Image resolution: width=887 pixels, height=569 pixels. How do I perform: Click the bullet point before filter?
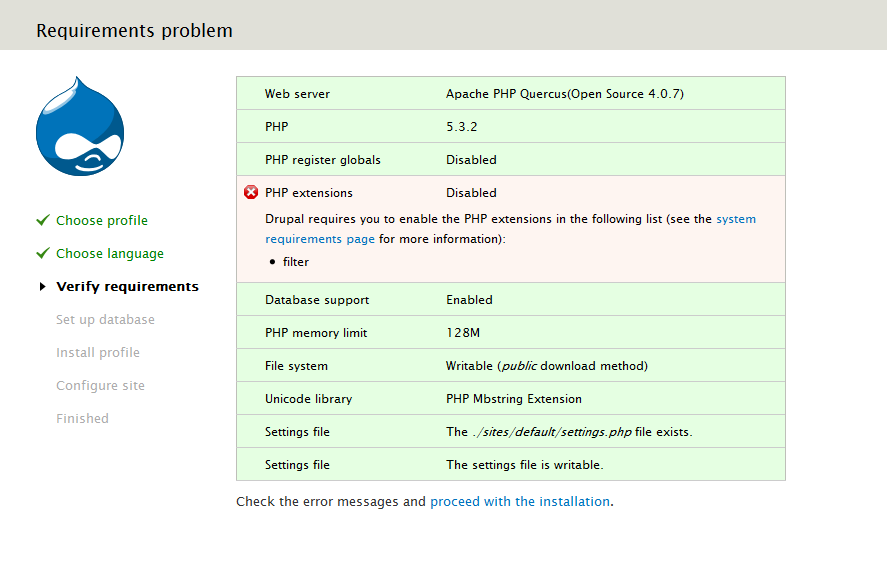pos(272,262)
